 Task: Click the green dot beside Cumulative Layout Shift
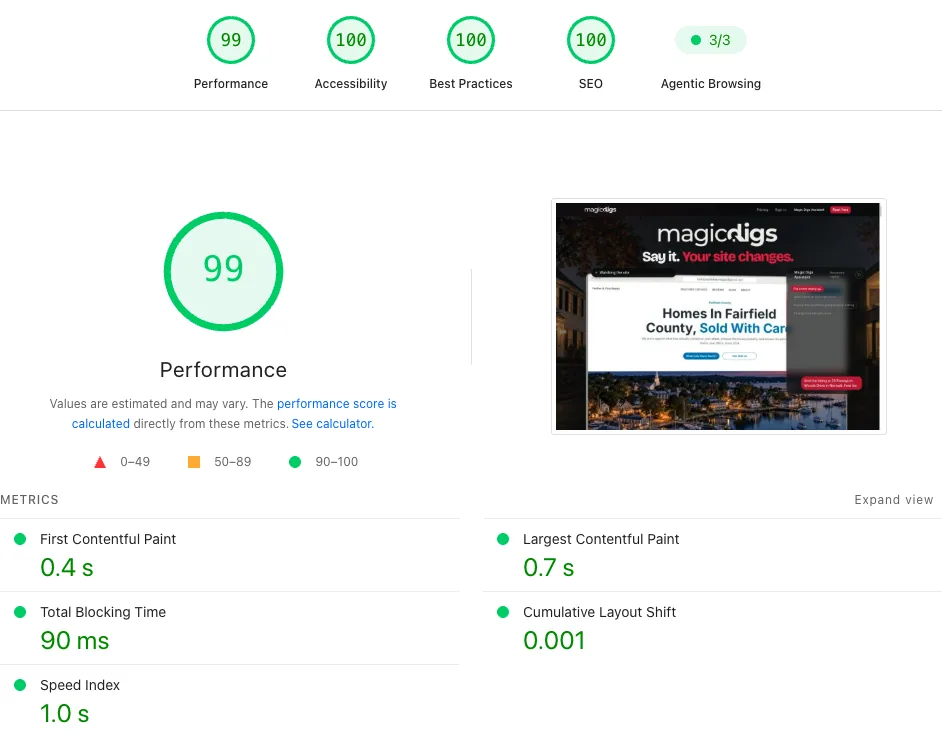(503, 612)
